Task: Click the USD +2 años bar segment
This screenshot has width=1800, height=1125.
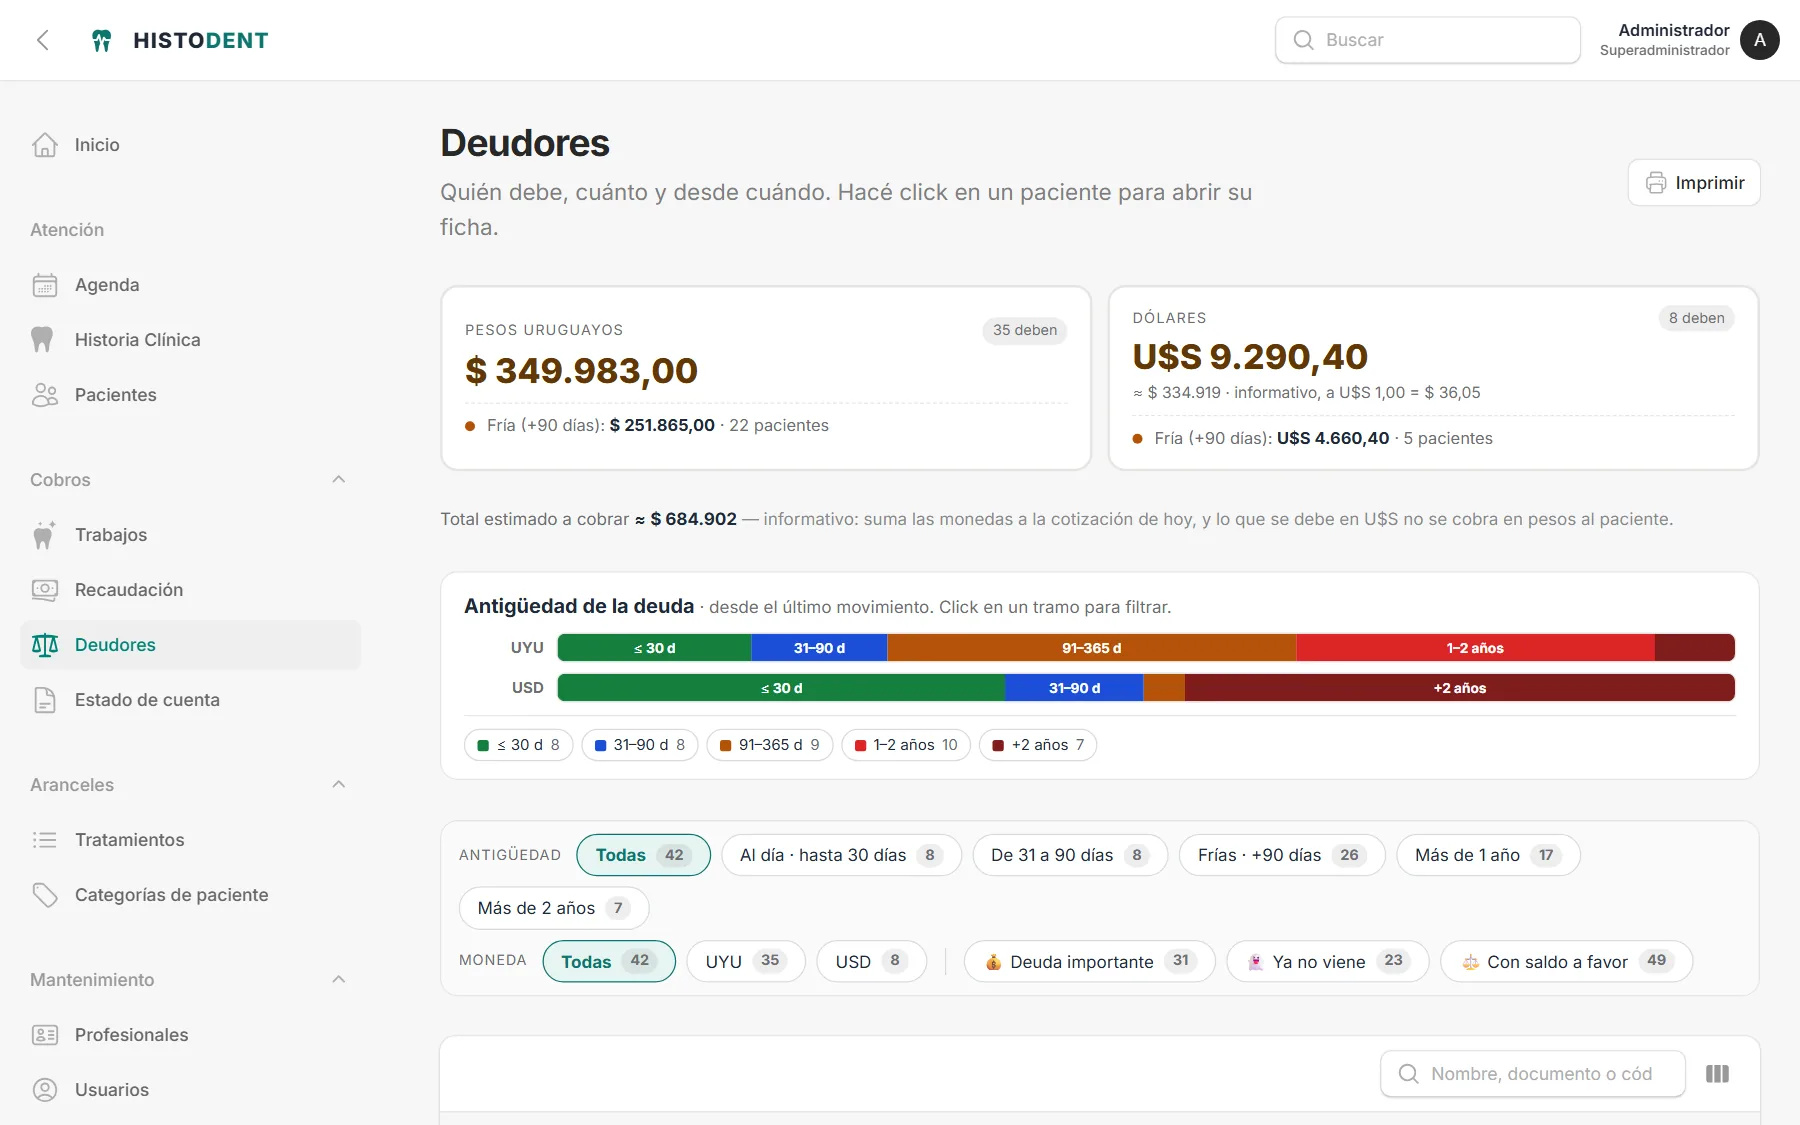Action: [1459, 688]
